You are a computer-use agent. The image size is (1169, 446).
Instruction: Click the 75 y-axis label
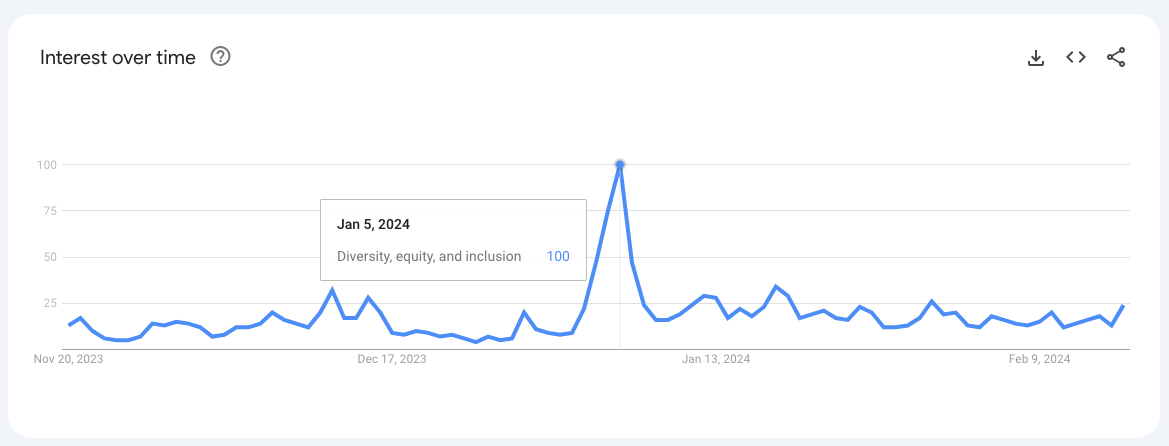[x=49, y=210]
